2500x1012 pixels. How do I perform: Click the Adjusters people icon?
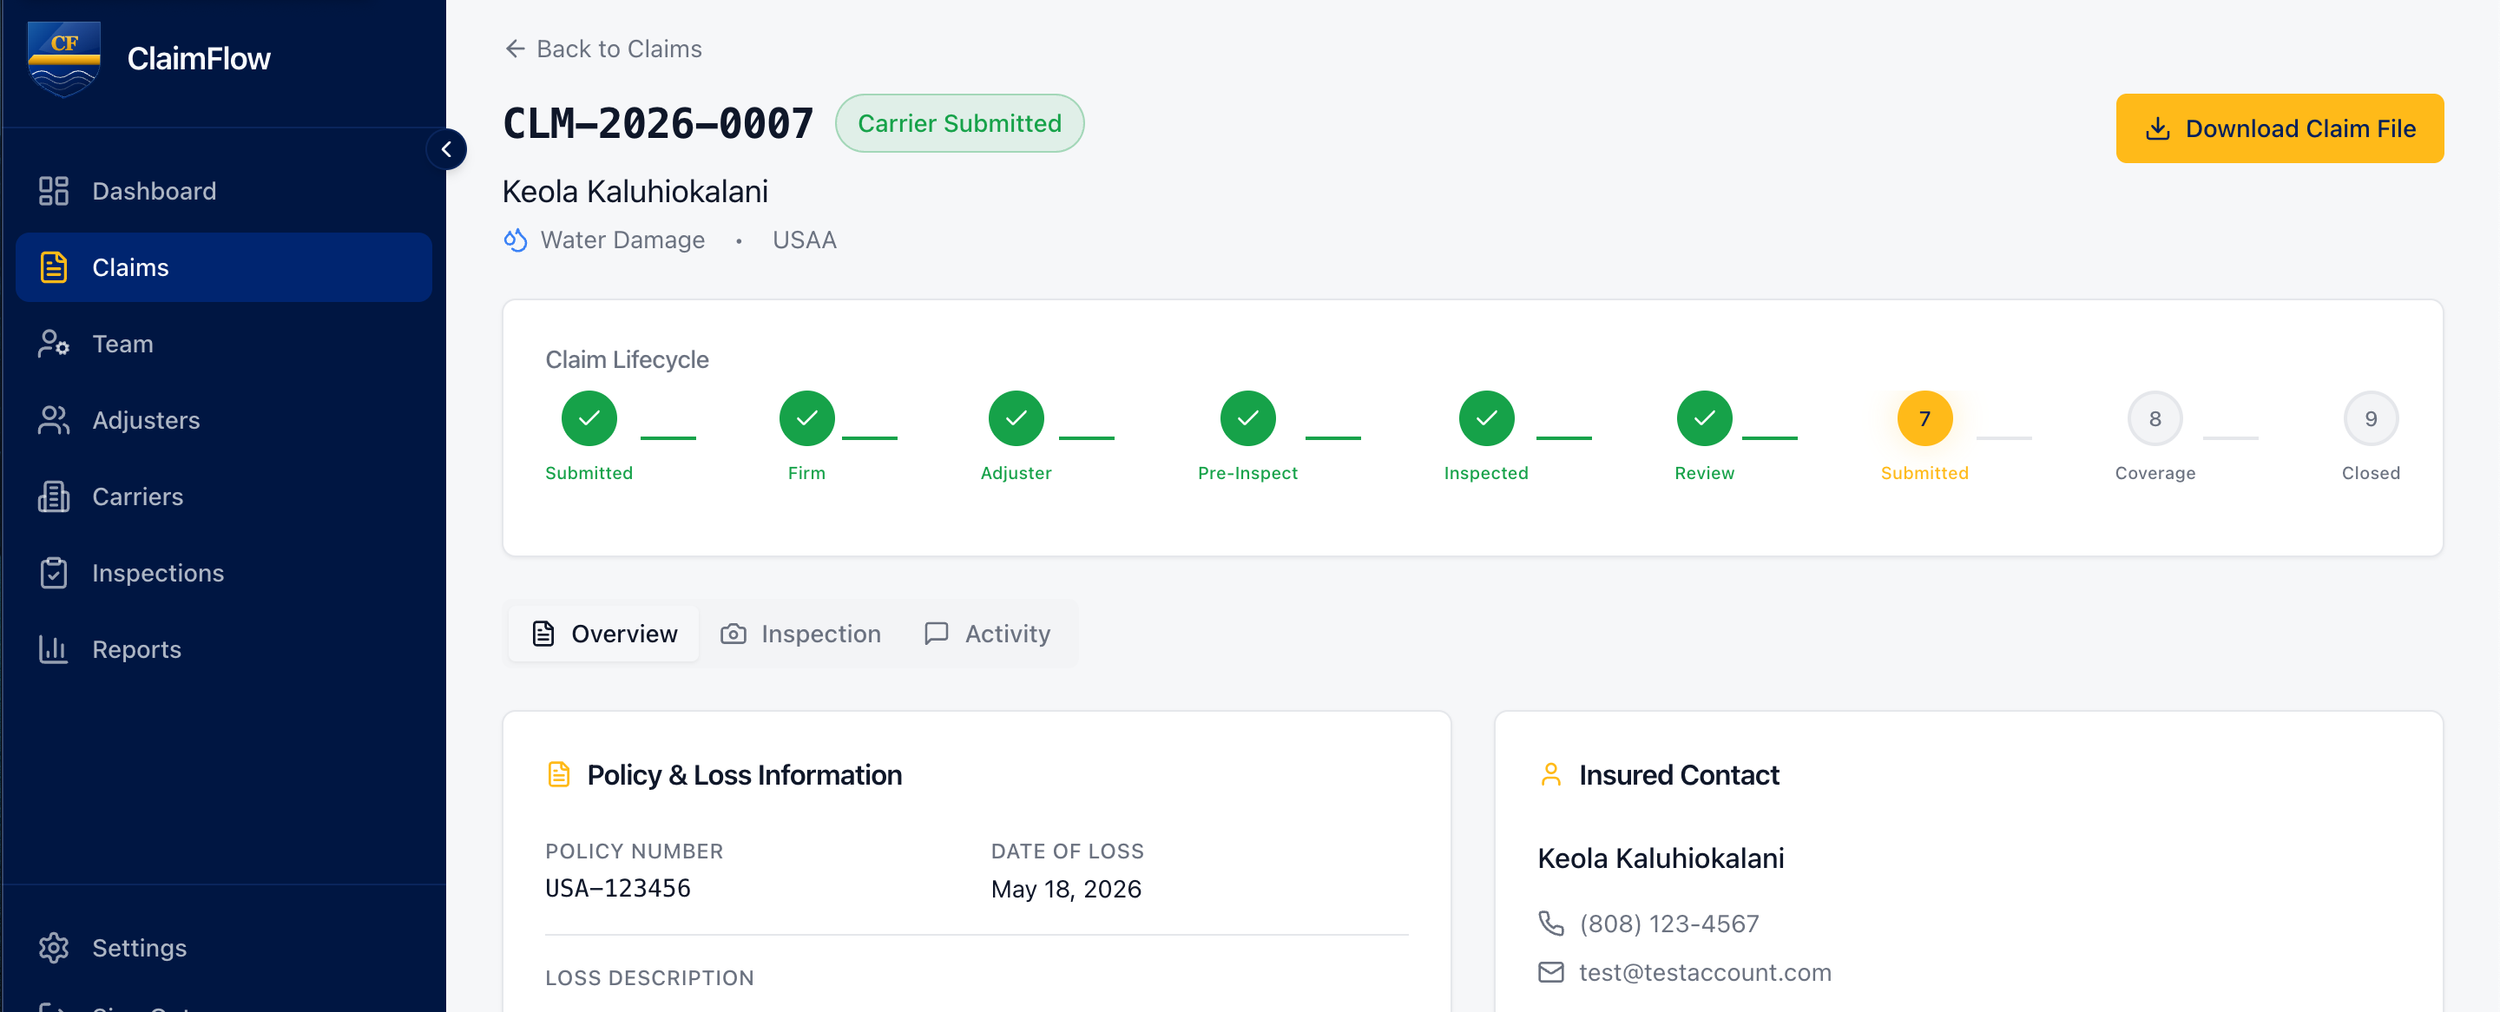coord(53,420)
